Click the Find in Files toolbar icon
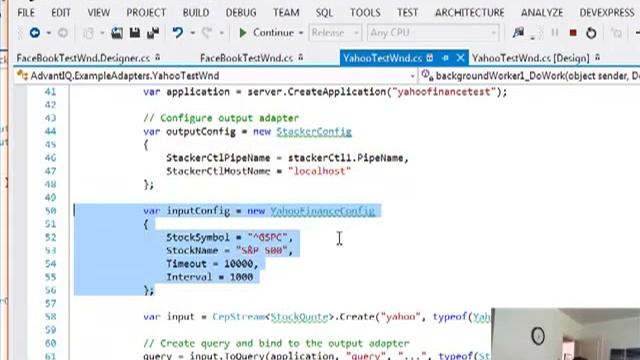Screen dimensions: 640x360 pos(518,33)
